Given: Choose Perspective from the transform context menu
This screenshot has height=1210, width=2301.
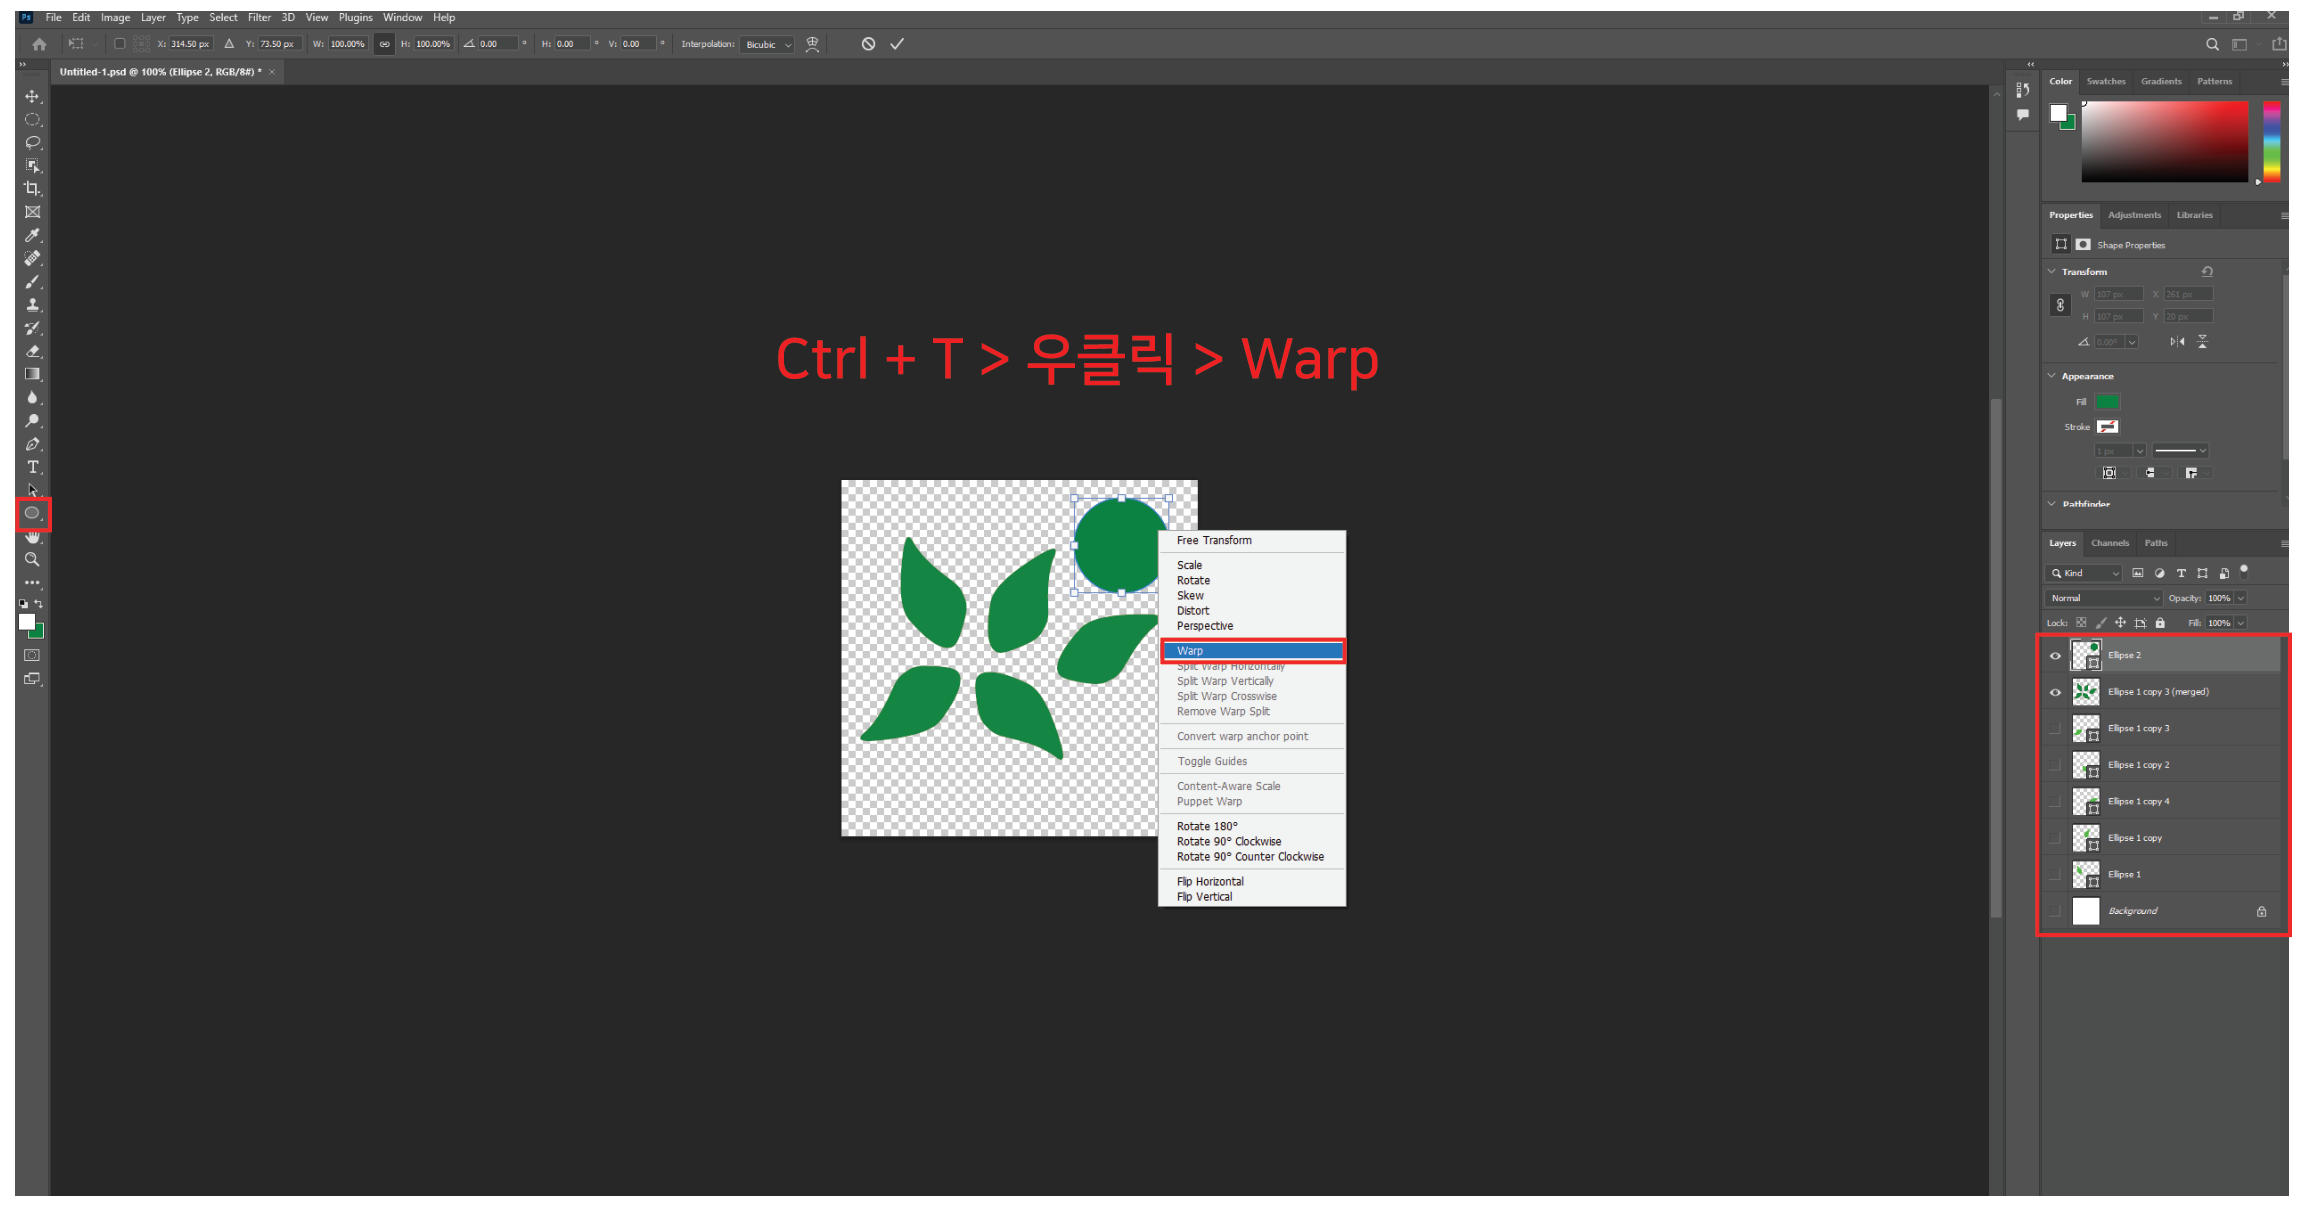Looking at the screenshot, I should [x=1204, y=626].
